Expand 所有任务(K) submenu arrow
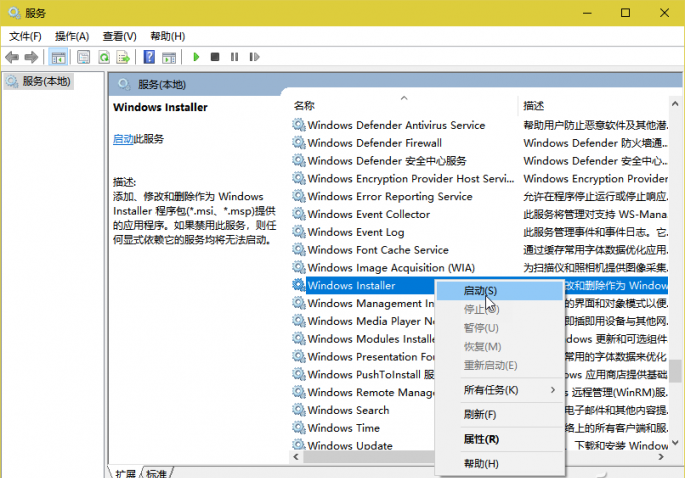690x478 pixels. click(x=553, y=390)
